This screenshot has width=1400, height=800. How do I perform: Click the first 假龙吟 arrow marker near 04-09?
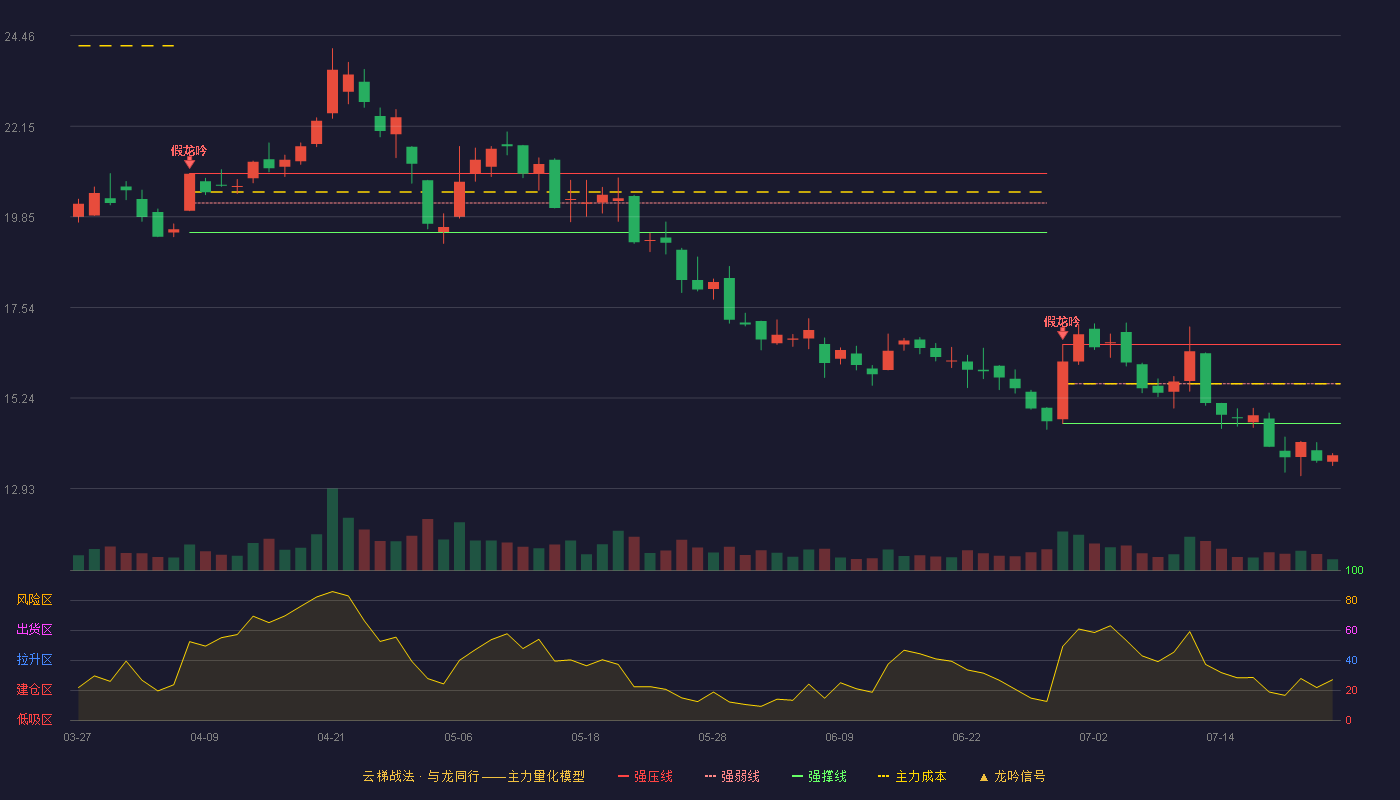click(189, 162)
